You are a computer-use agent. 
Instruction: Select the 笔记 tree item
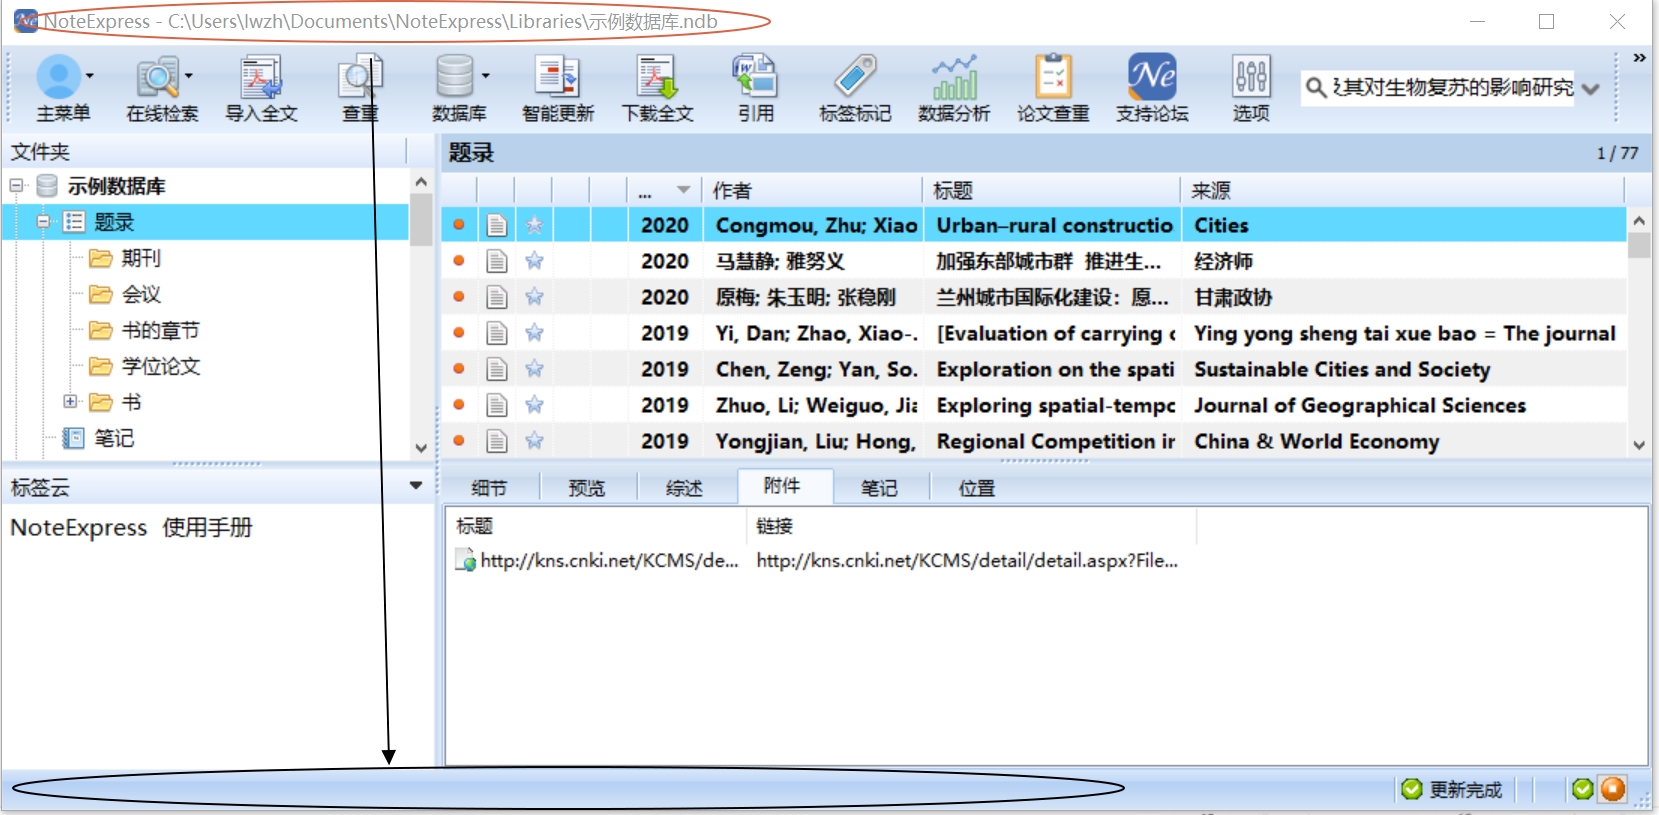click(x=113, y=438)
